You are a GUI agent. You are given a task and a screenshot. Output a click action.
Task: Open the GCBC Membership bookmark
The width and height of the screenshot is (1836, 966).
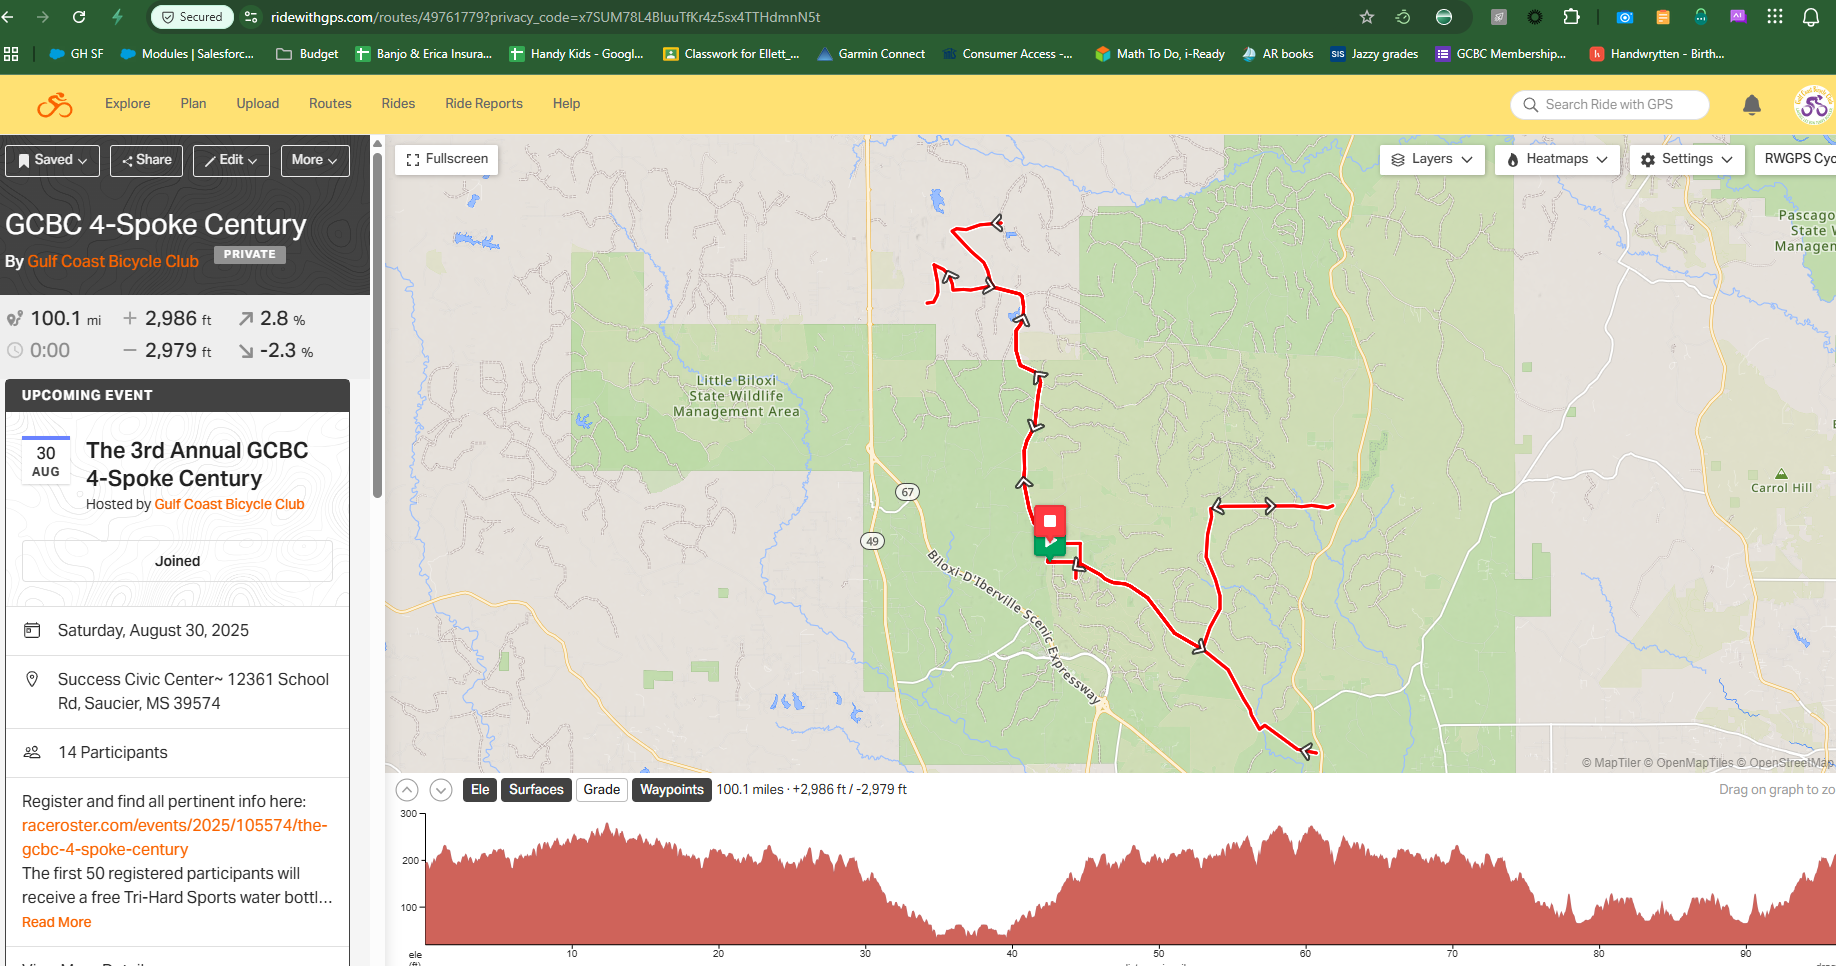(x=1500, y=54)
